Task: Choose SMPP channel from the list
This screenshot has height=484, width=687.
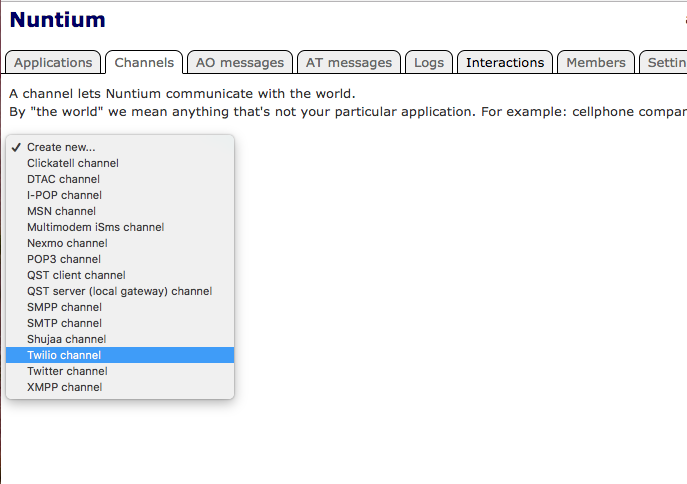Action: click(x=120, y=307)
